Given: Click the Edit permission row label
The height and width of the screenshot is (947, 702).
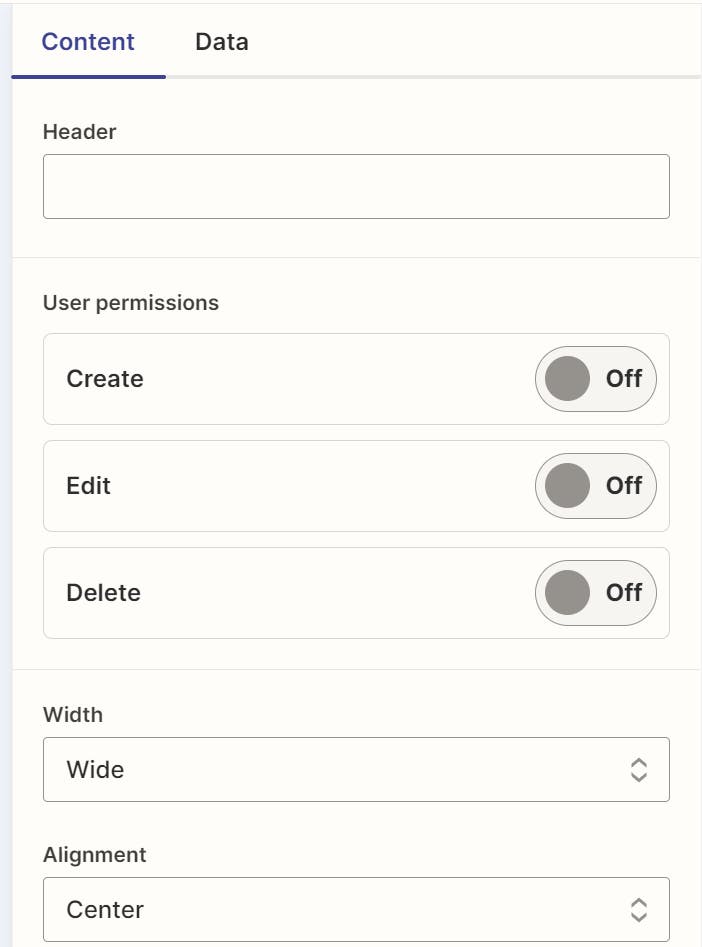Looking at the screenshot, I should (x=88, y=486).
